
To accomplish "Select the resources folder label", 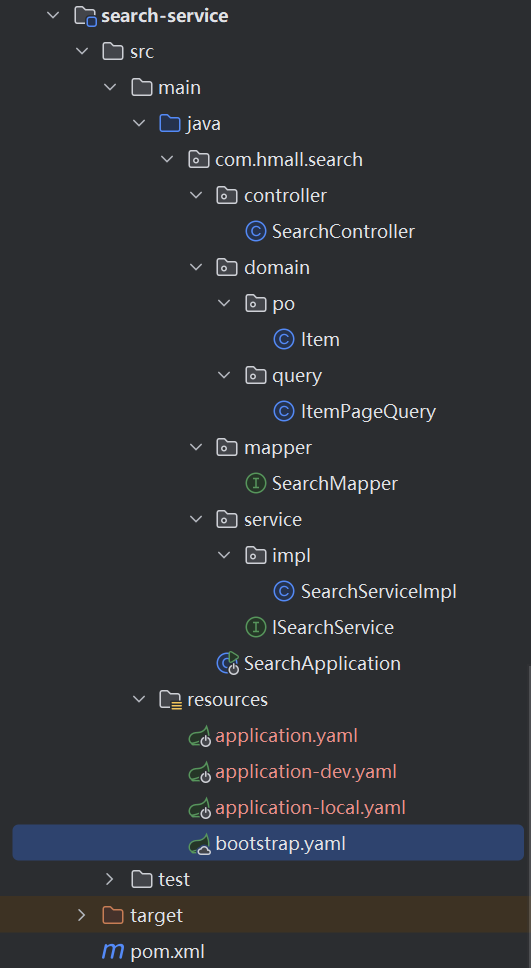I will pos(227,699).
